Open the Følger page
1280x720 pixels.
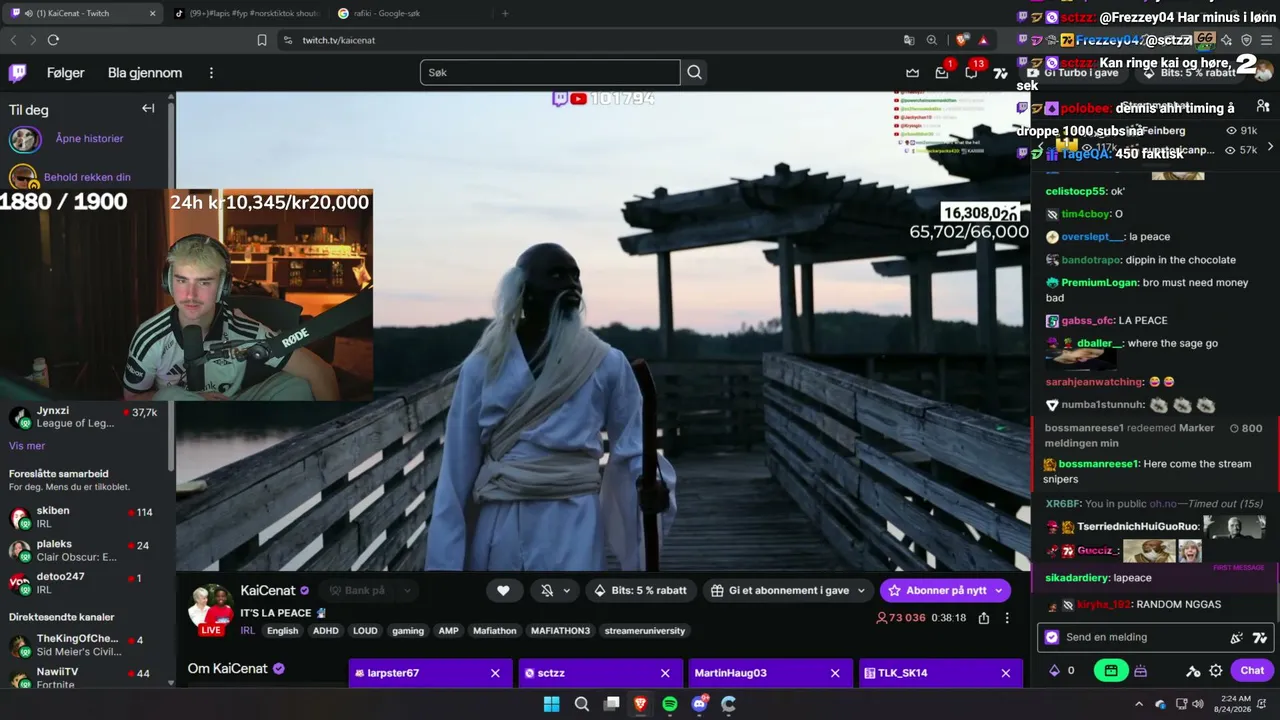pyautogui.click(x=66, y=73)
